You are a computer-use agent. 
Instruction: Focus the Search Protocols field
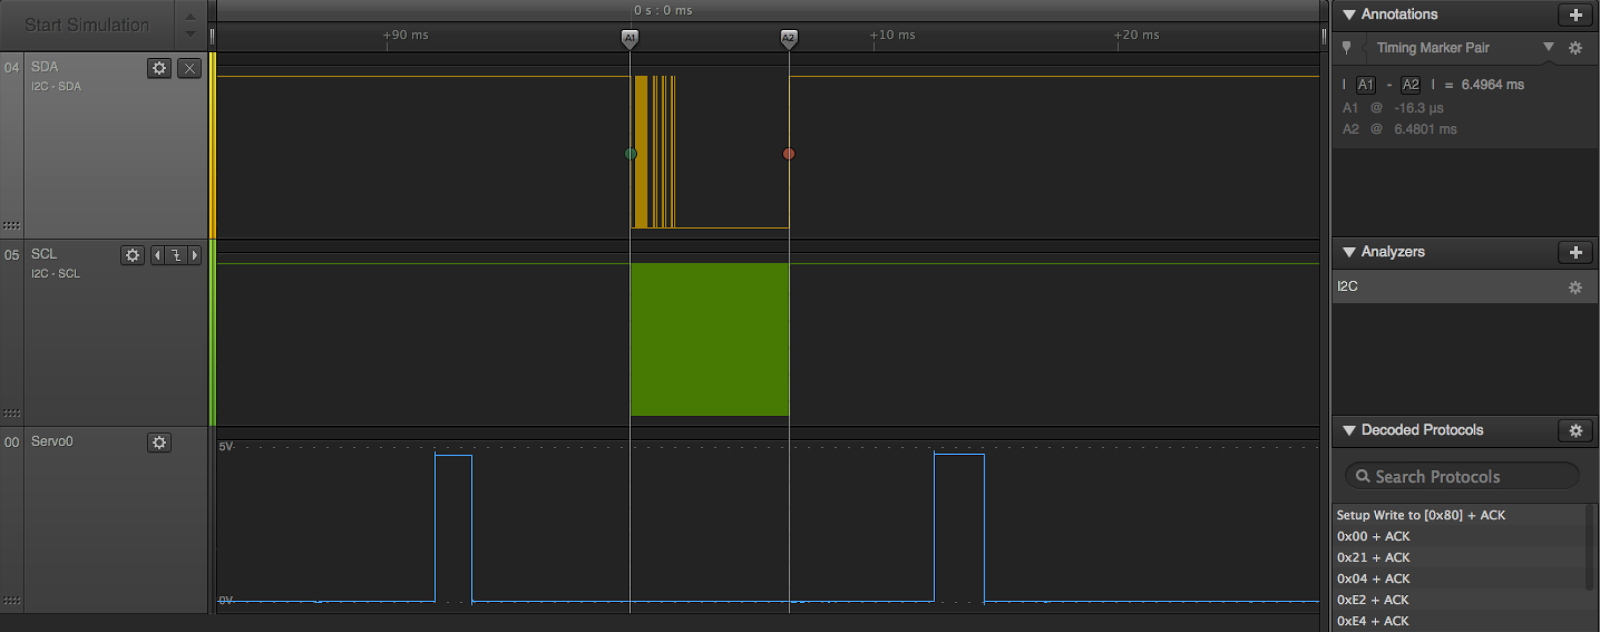(x=1462, y=476)
